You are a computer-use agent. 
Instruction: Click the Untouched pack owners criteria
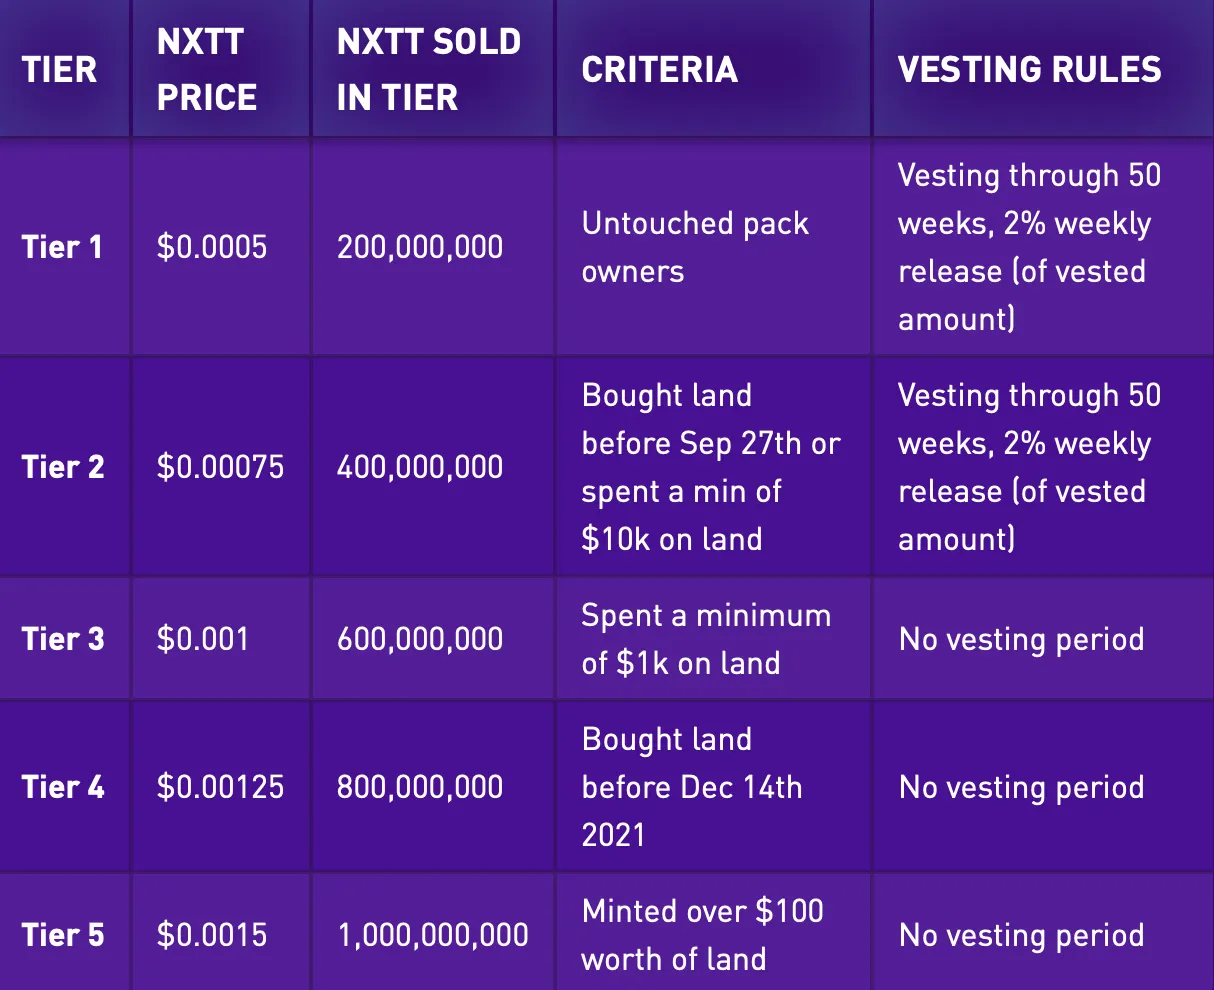[695, 247]
